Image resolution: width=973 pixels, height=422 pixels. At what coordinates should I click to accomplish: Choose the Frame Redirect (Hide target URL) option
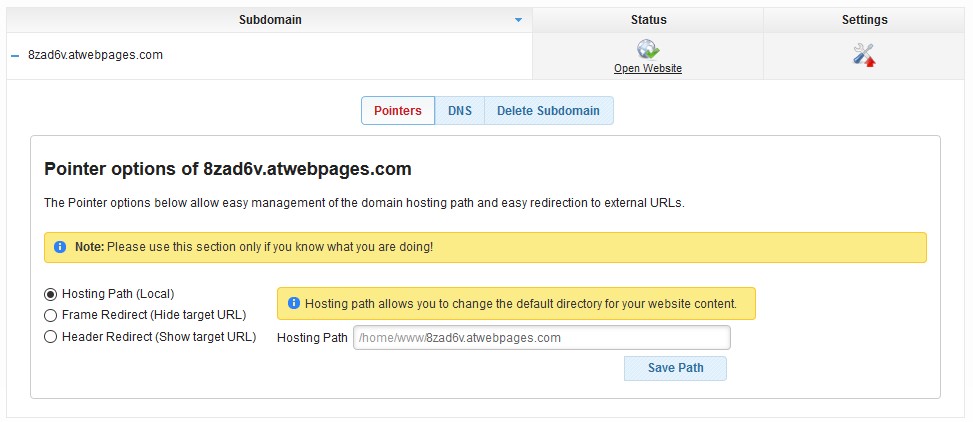pos(50,315)
